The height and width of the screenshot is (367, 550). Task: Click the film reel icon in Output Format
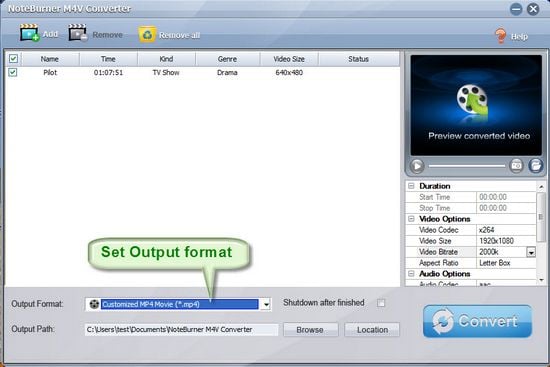pos(94,304)
